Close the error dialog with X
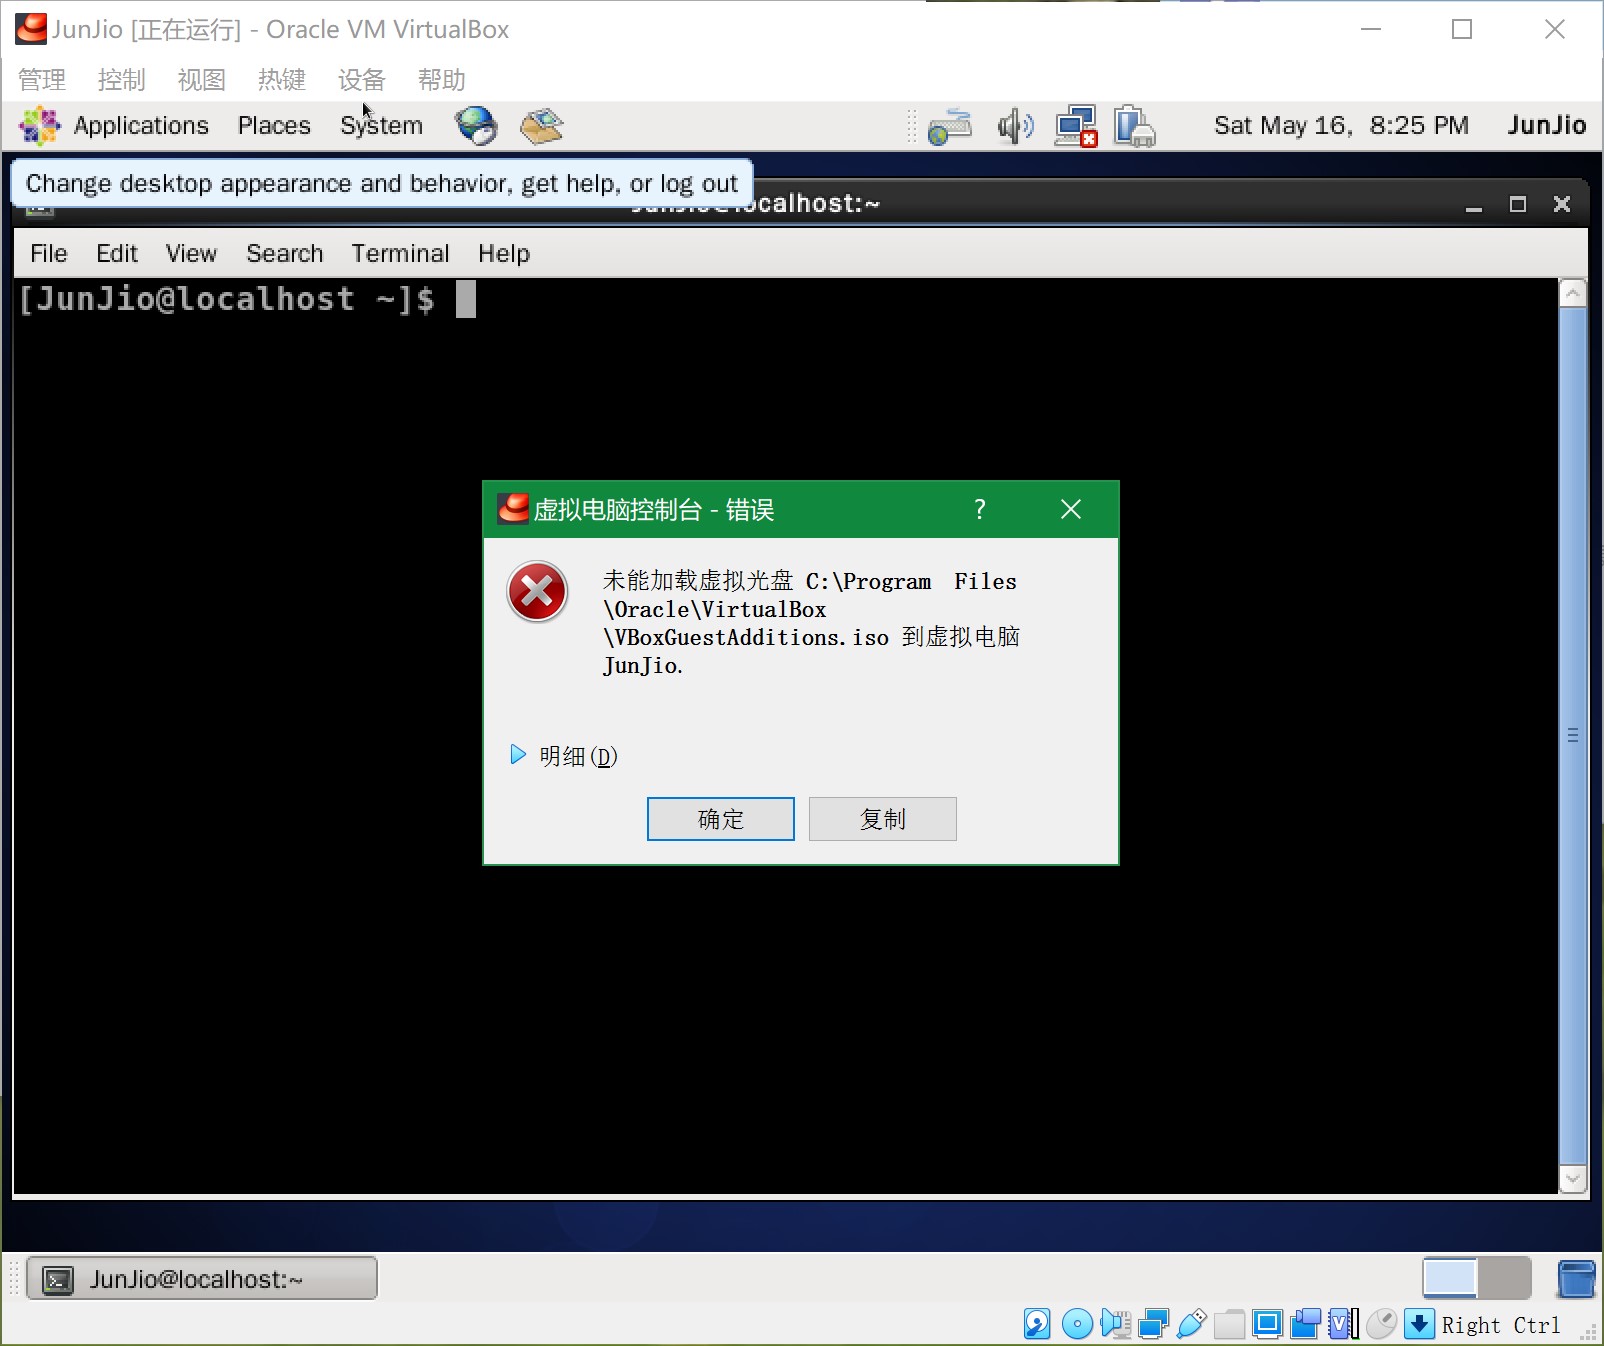This screenshot has width=1604, height=1346. [x=1071, y=509]
